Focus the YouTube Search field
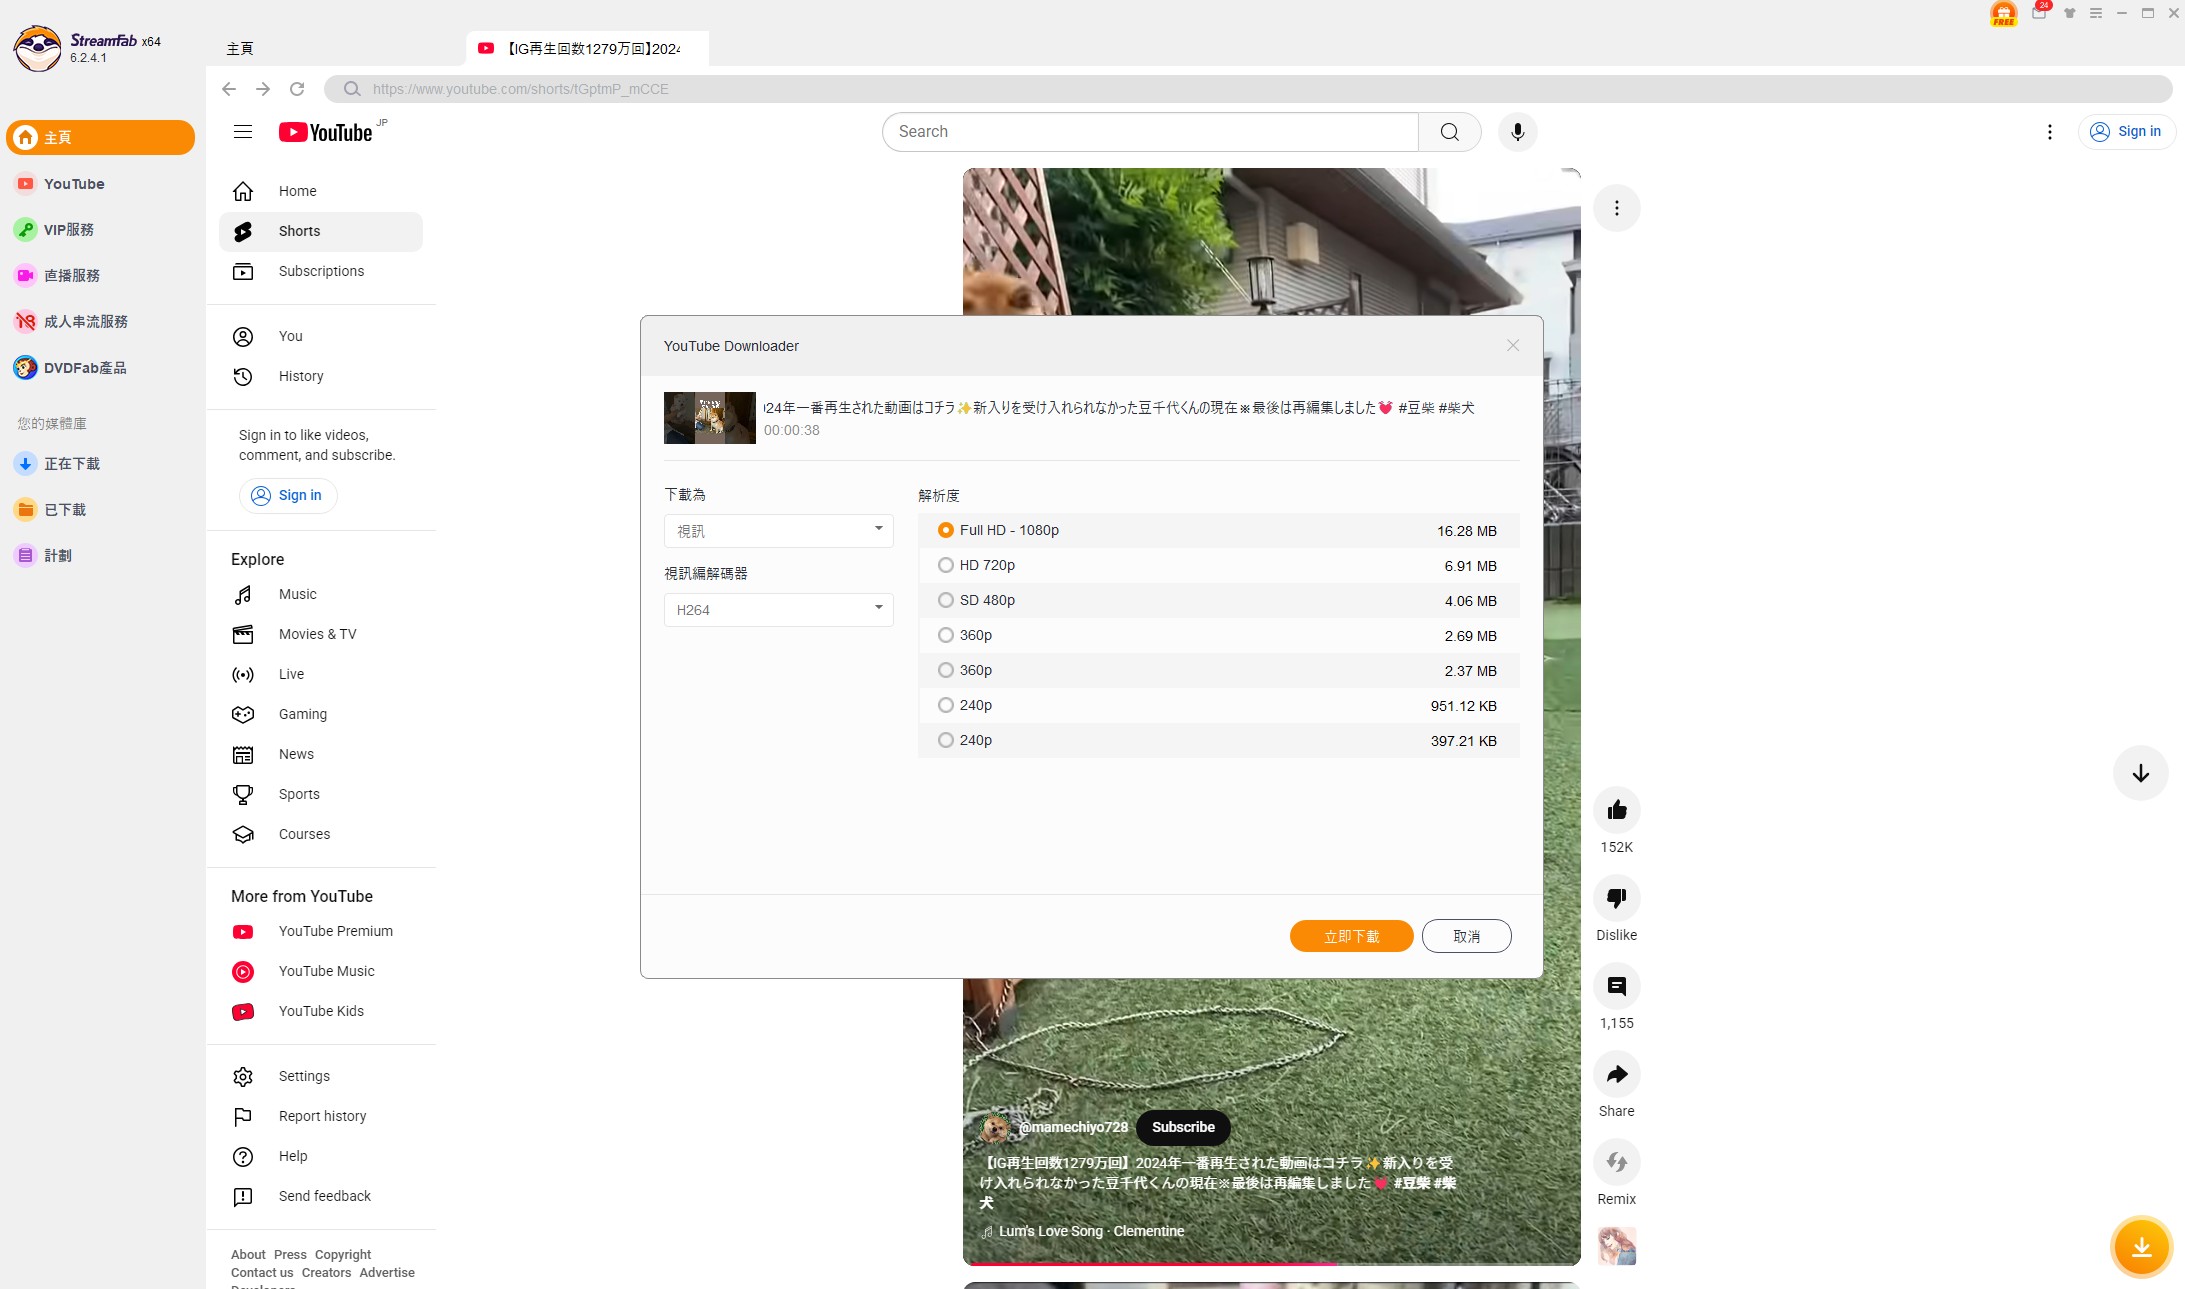The height and width of the screenshot is (1289, 2185). pos(1150,132)
